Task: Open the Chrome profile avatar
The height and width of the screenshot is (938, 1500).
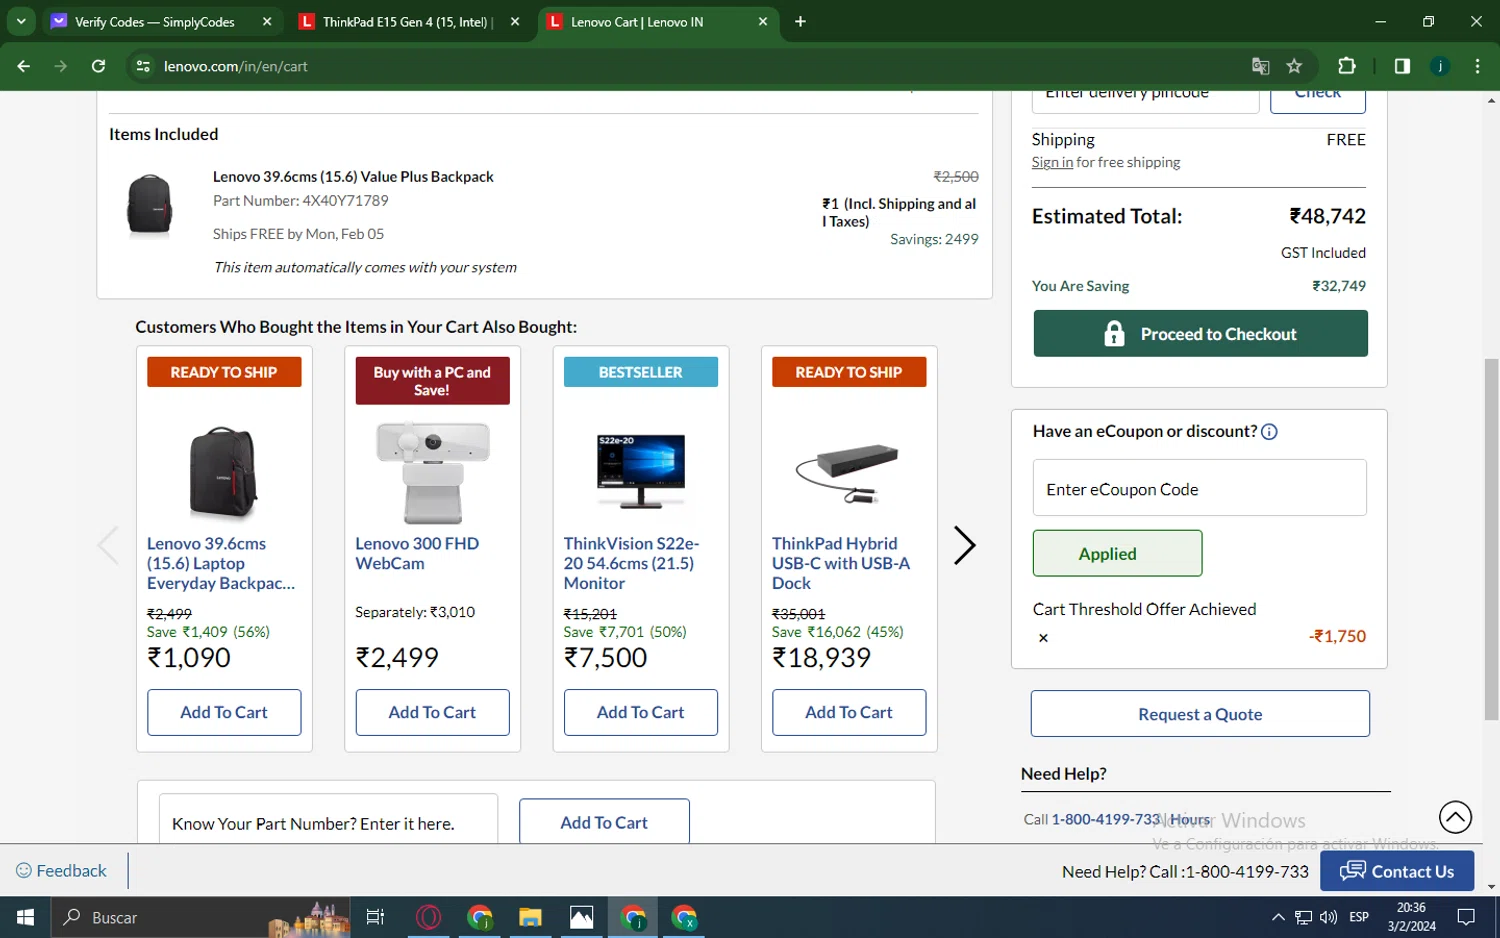Action: point(1440,66)
